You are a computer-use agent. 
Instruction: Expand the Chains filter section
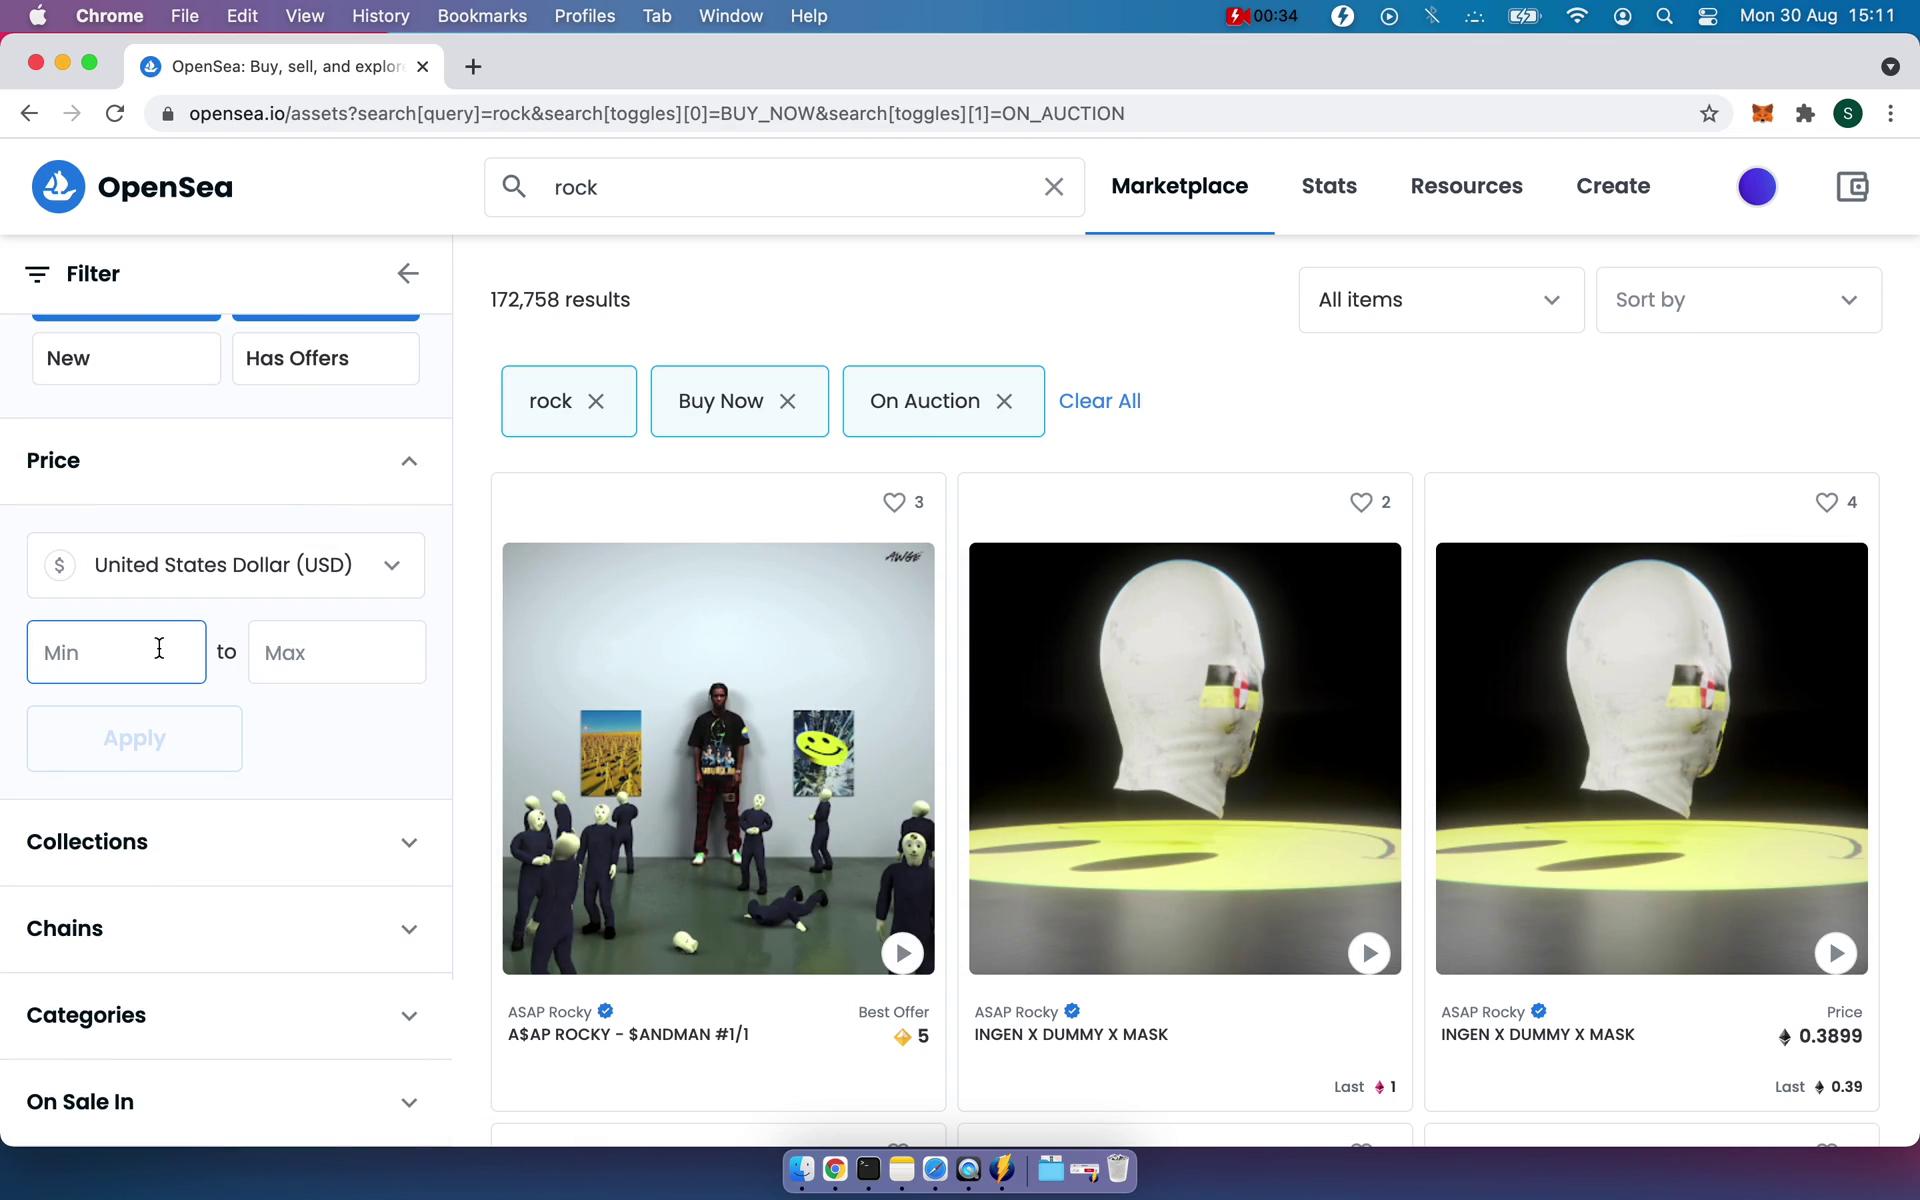tap(221, 928)
